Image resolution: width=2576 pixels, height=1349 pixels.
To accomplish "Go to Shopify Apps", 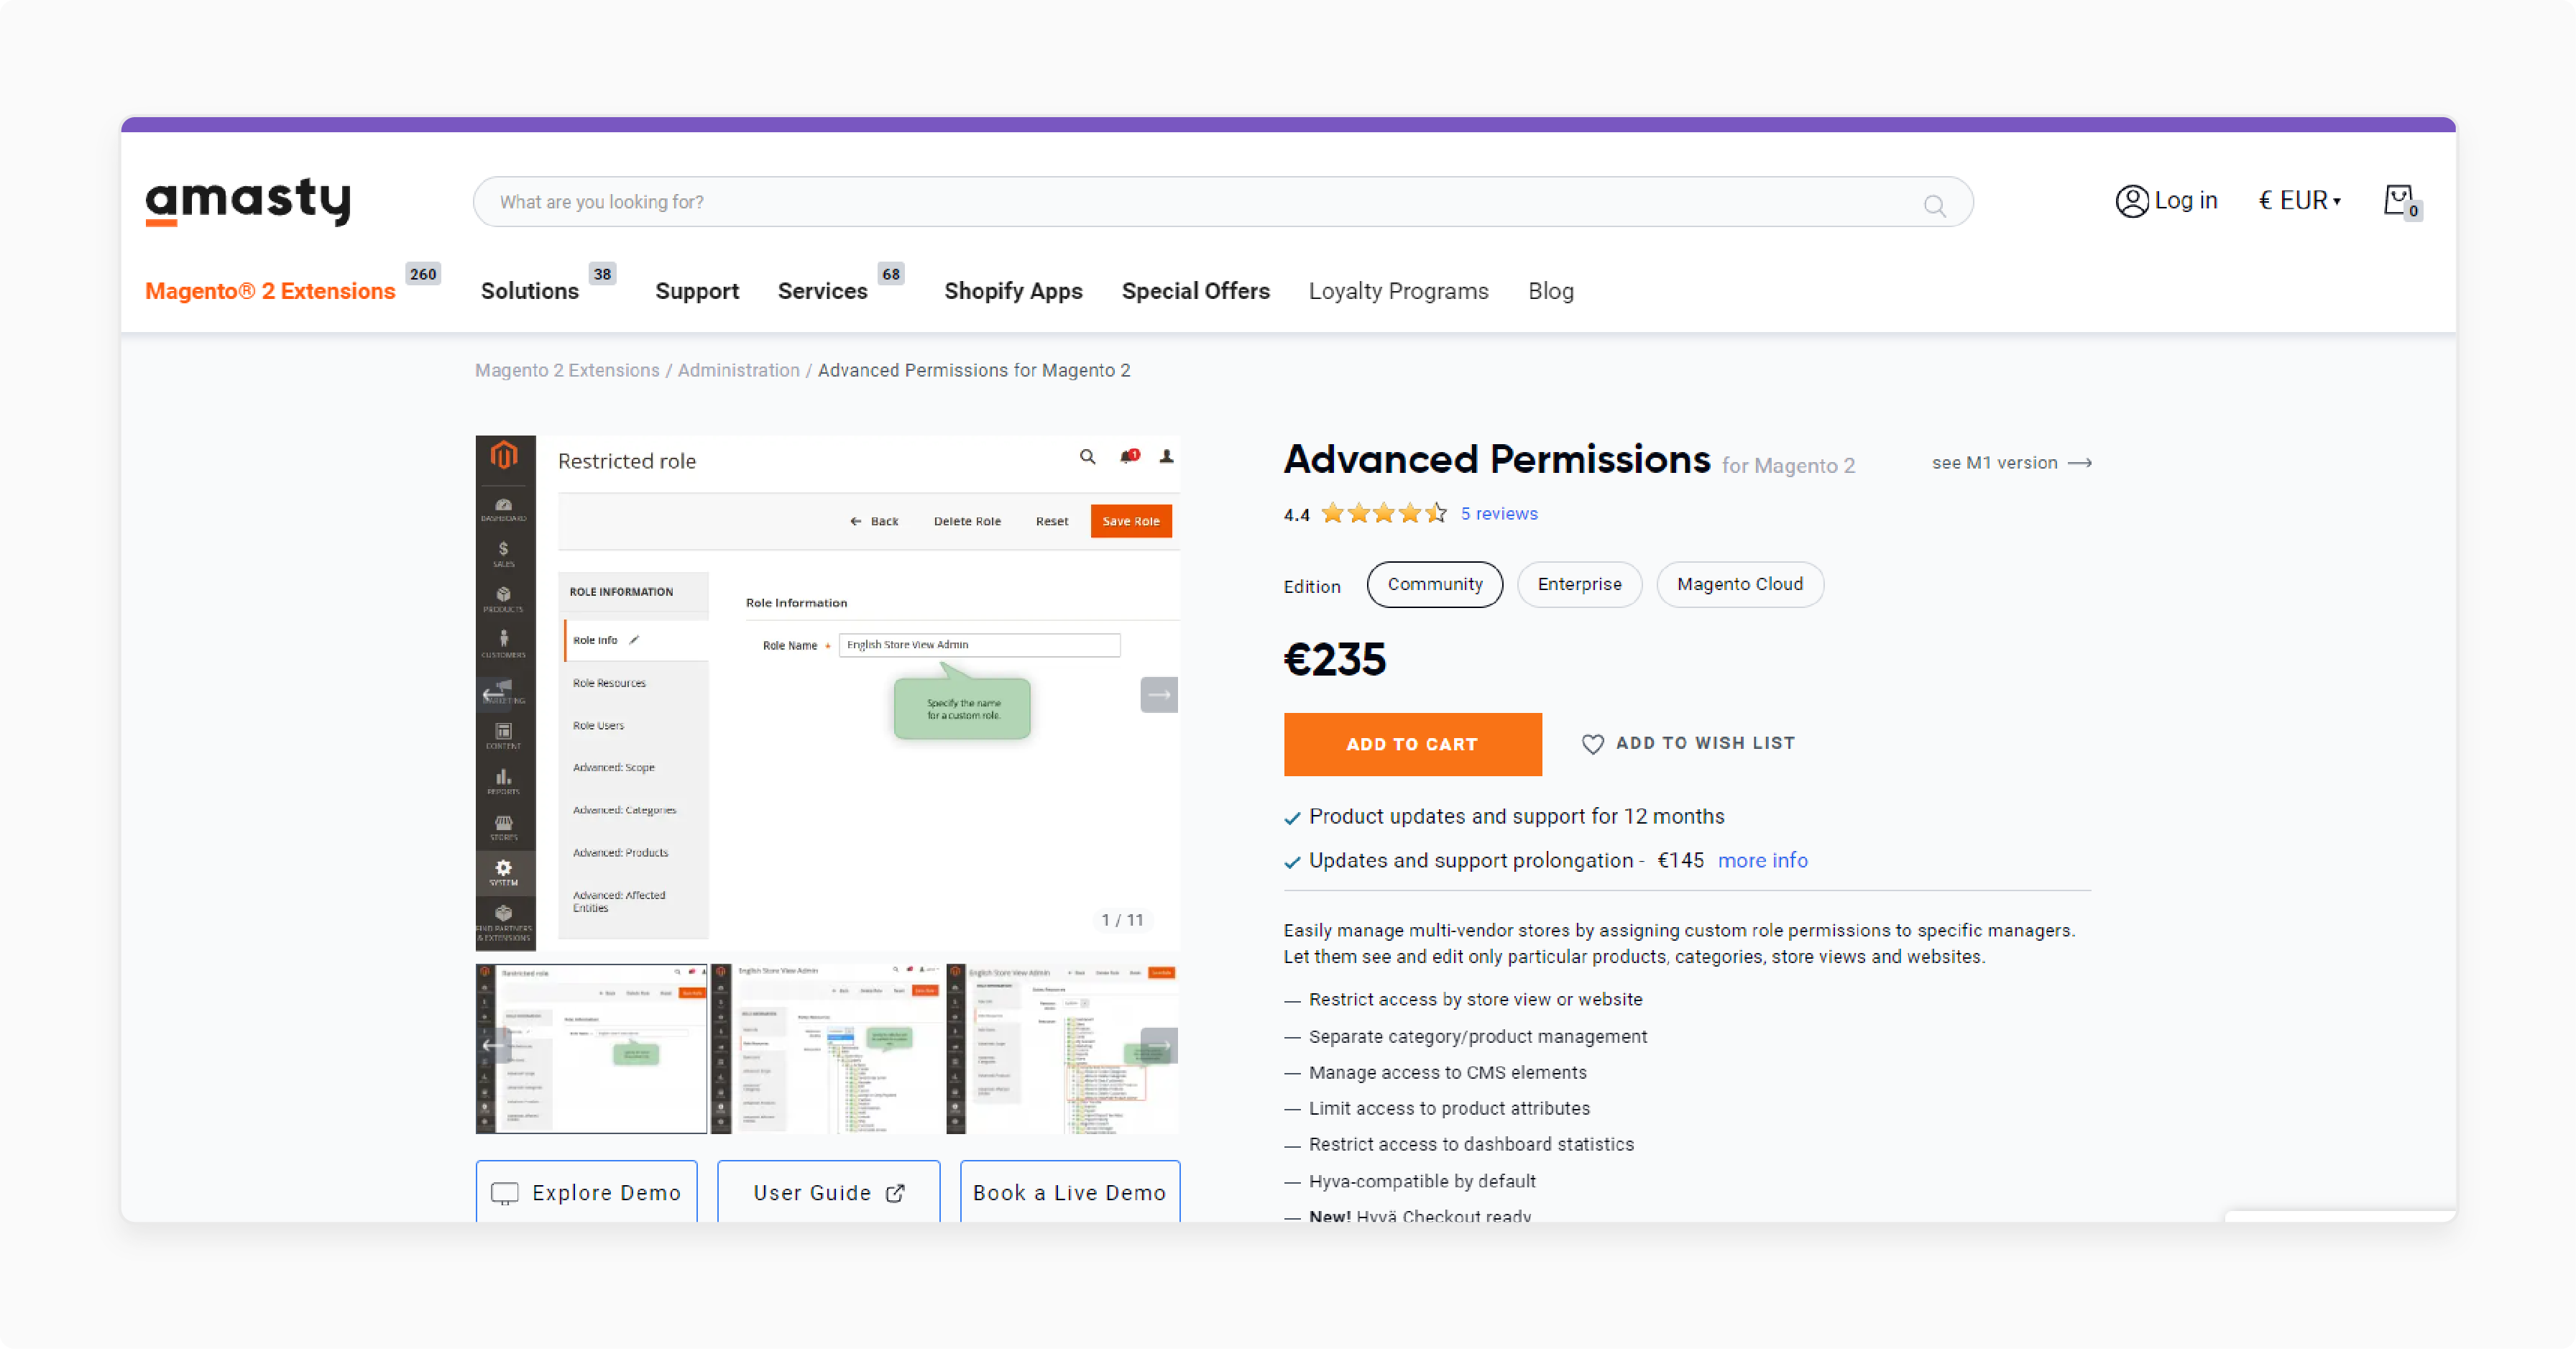I will 1013,291.
